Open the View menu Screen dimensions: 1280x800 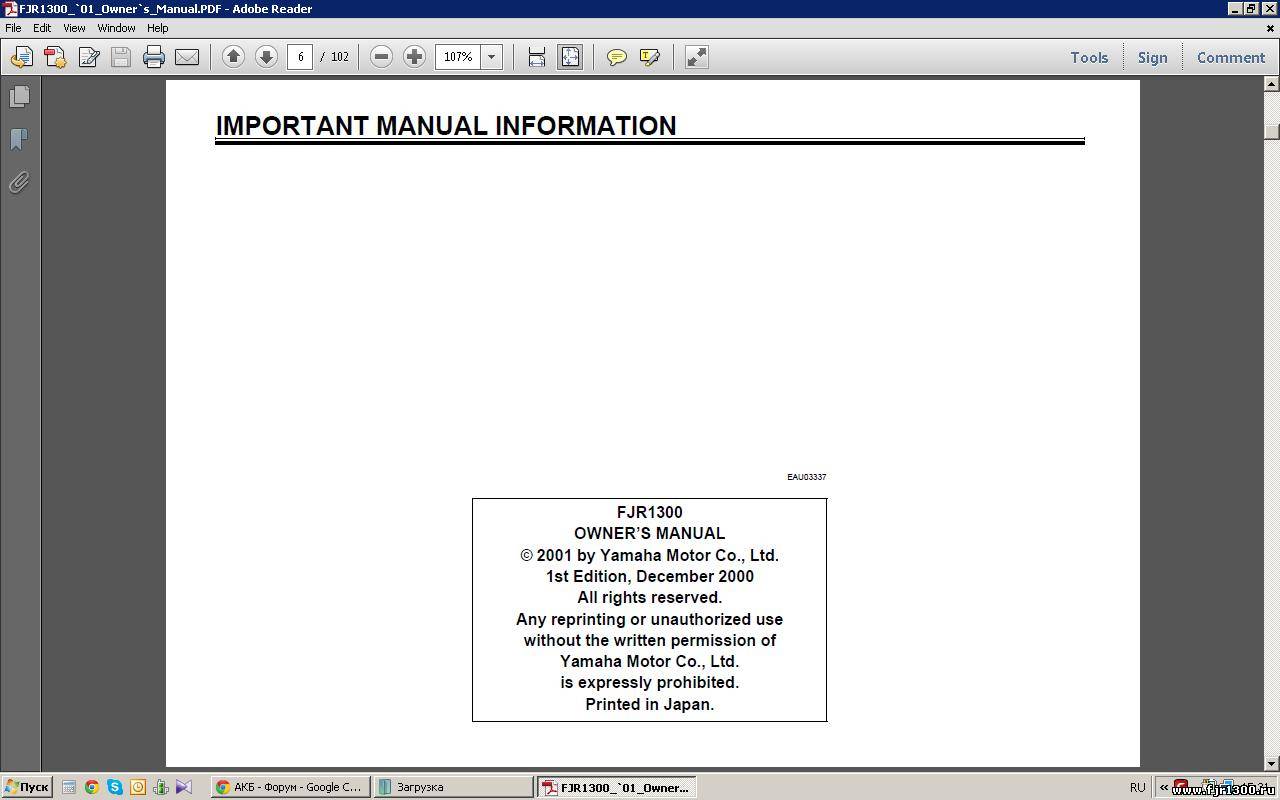tap(74, 28)
